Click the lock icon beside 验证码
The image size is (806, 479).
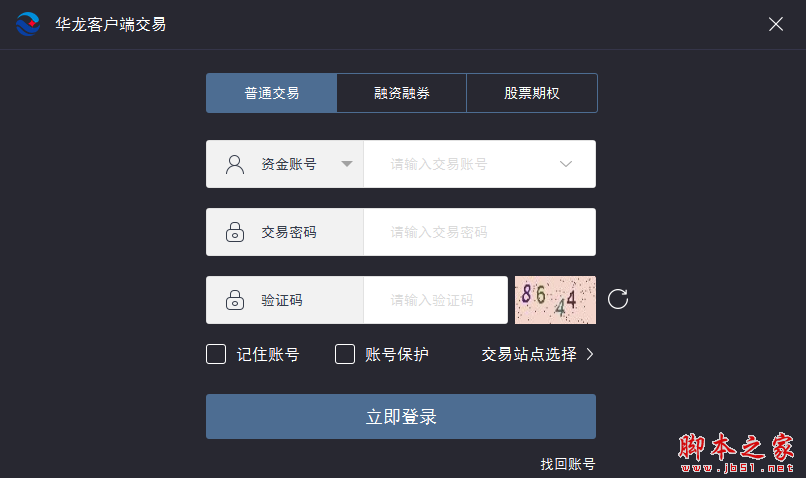pos(235,300)
